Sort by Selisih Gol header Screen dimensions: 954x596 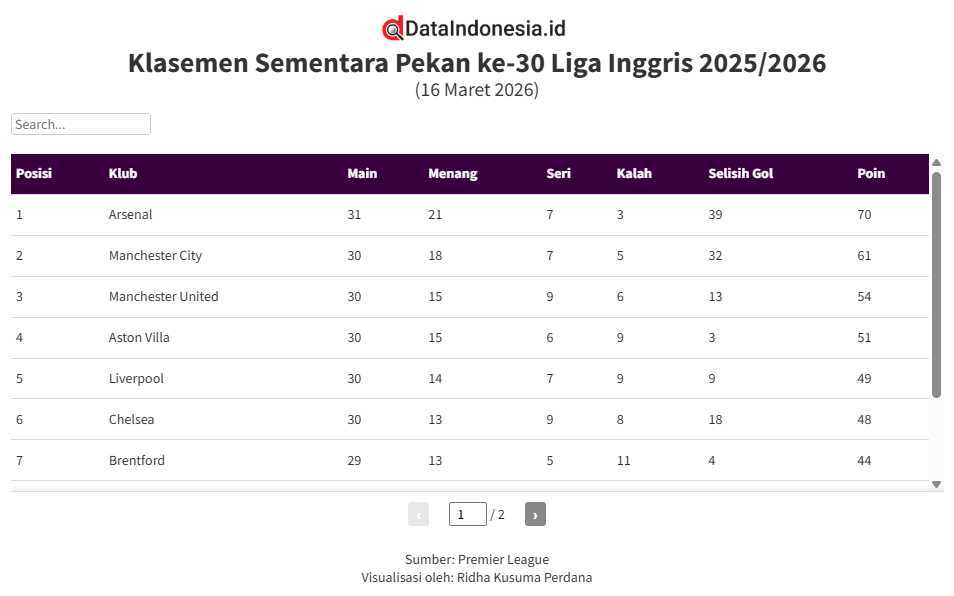(x=740, y=174)
